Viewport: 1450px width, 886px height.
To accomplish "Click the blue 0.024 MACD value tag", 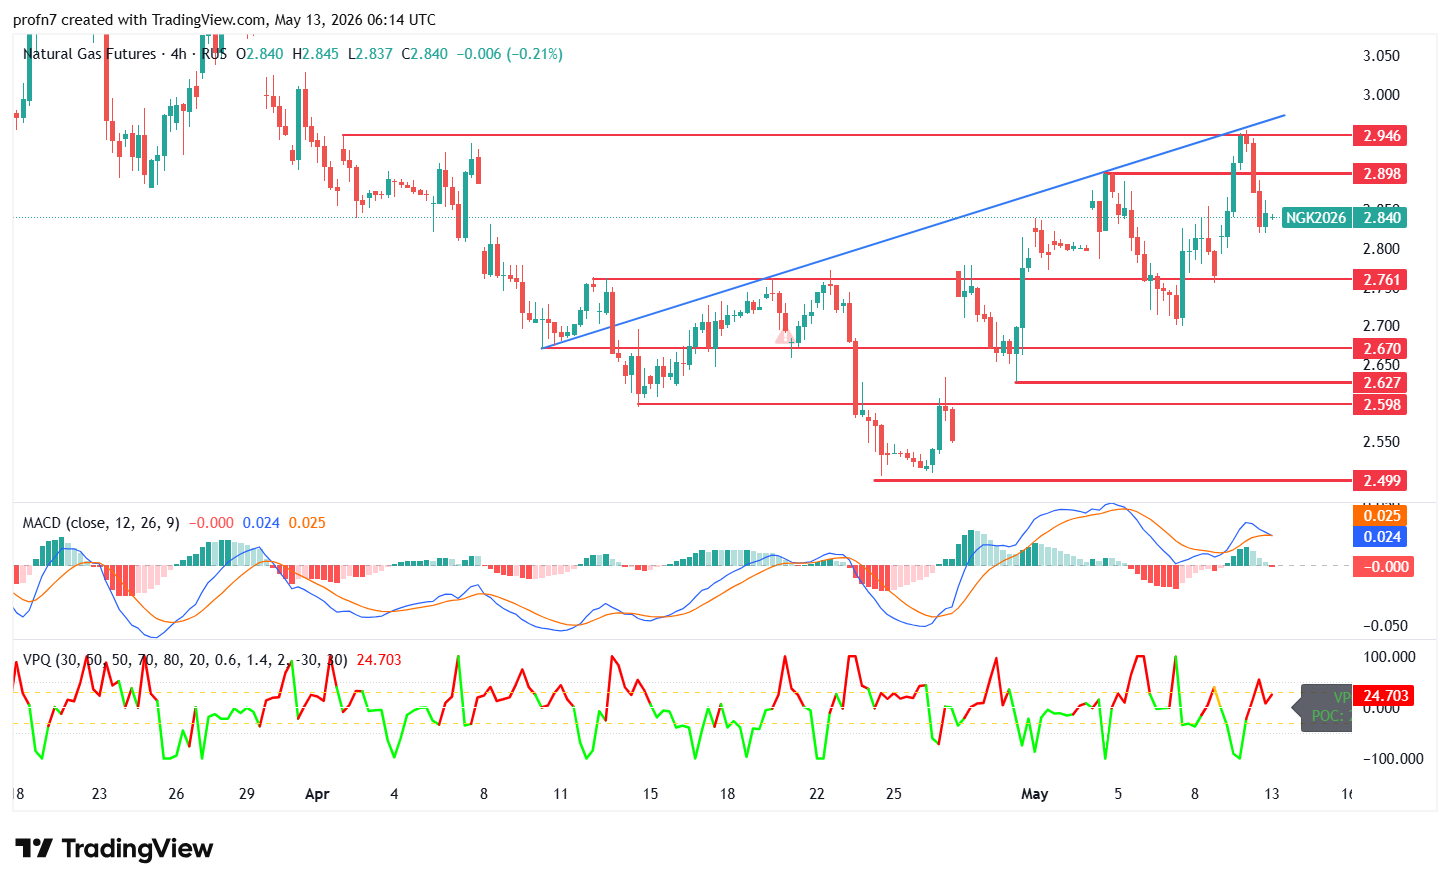I will click(x=1381, y=537).
